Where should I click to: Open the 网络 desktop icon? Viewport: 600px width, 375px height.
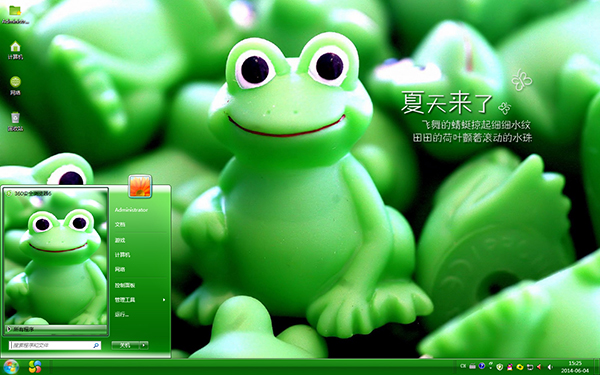coord(15,86)
